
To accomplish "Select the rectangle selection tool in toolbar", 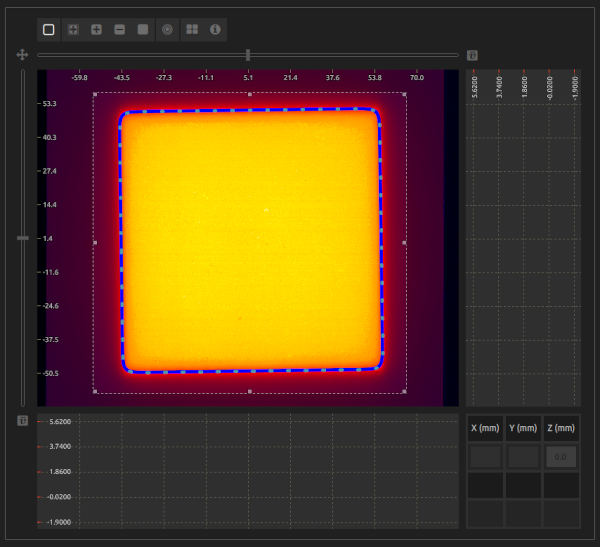I will pyautogui.click(x=49, y=29).
